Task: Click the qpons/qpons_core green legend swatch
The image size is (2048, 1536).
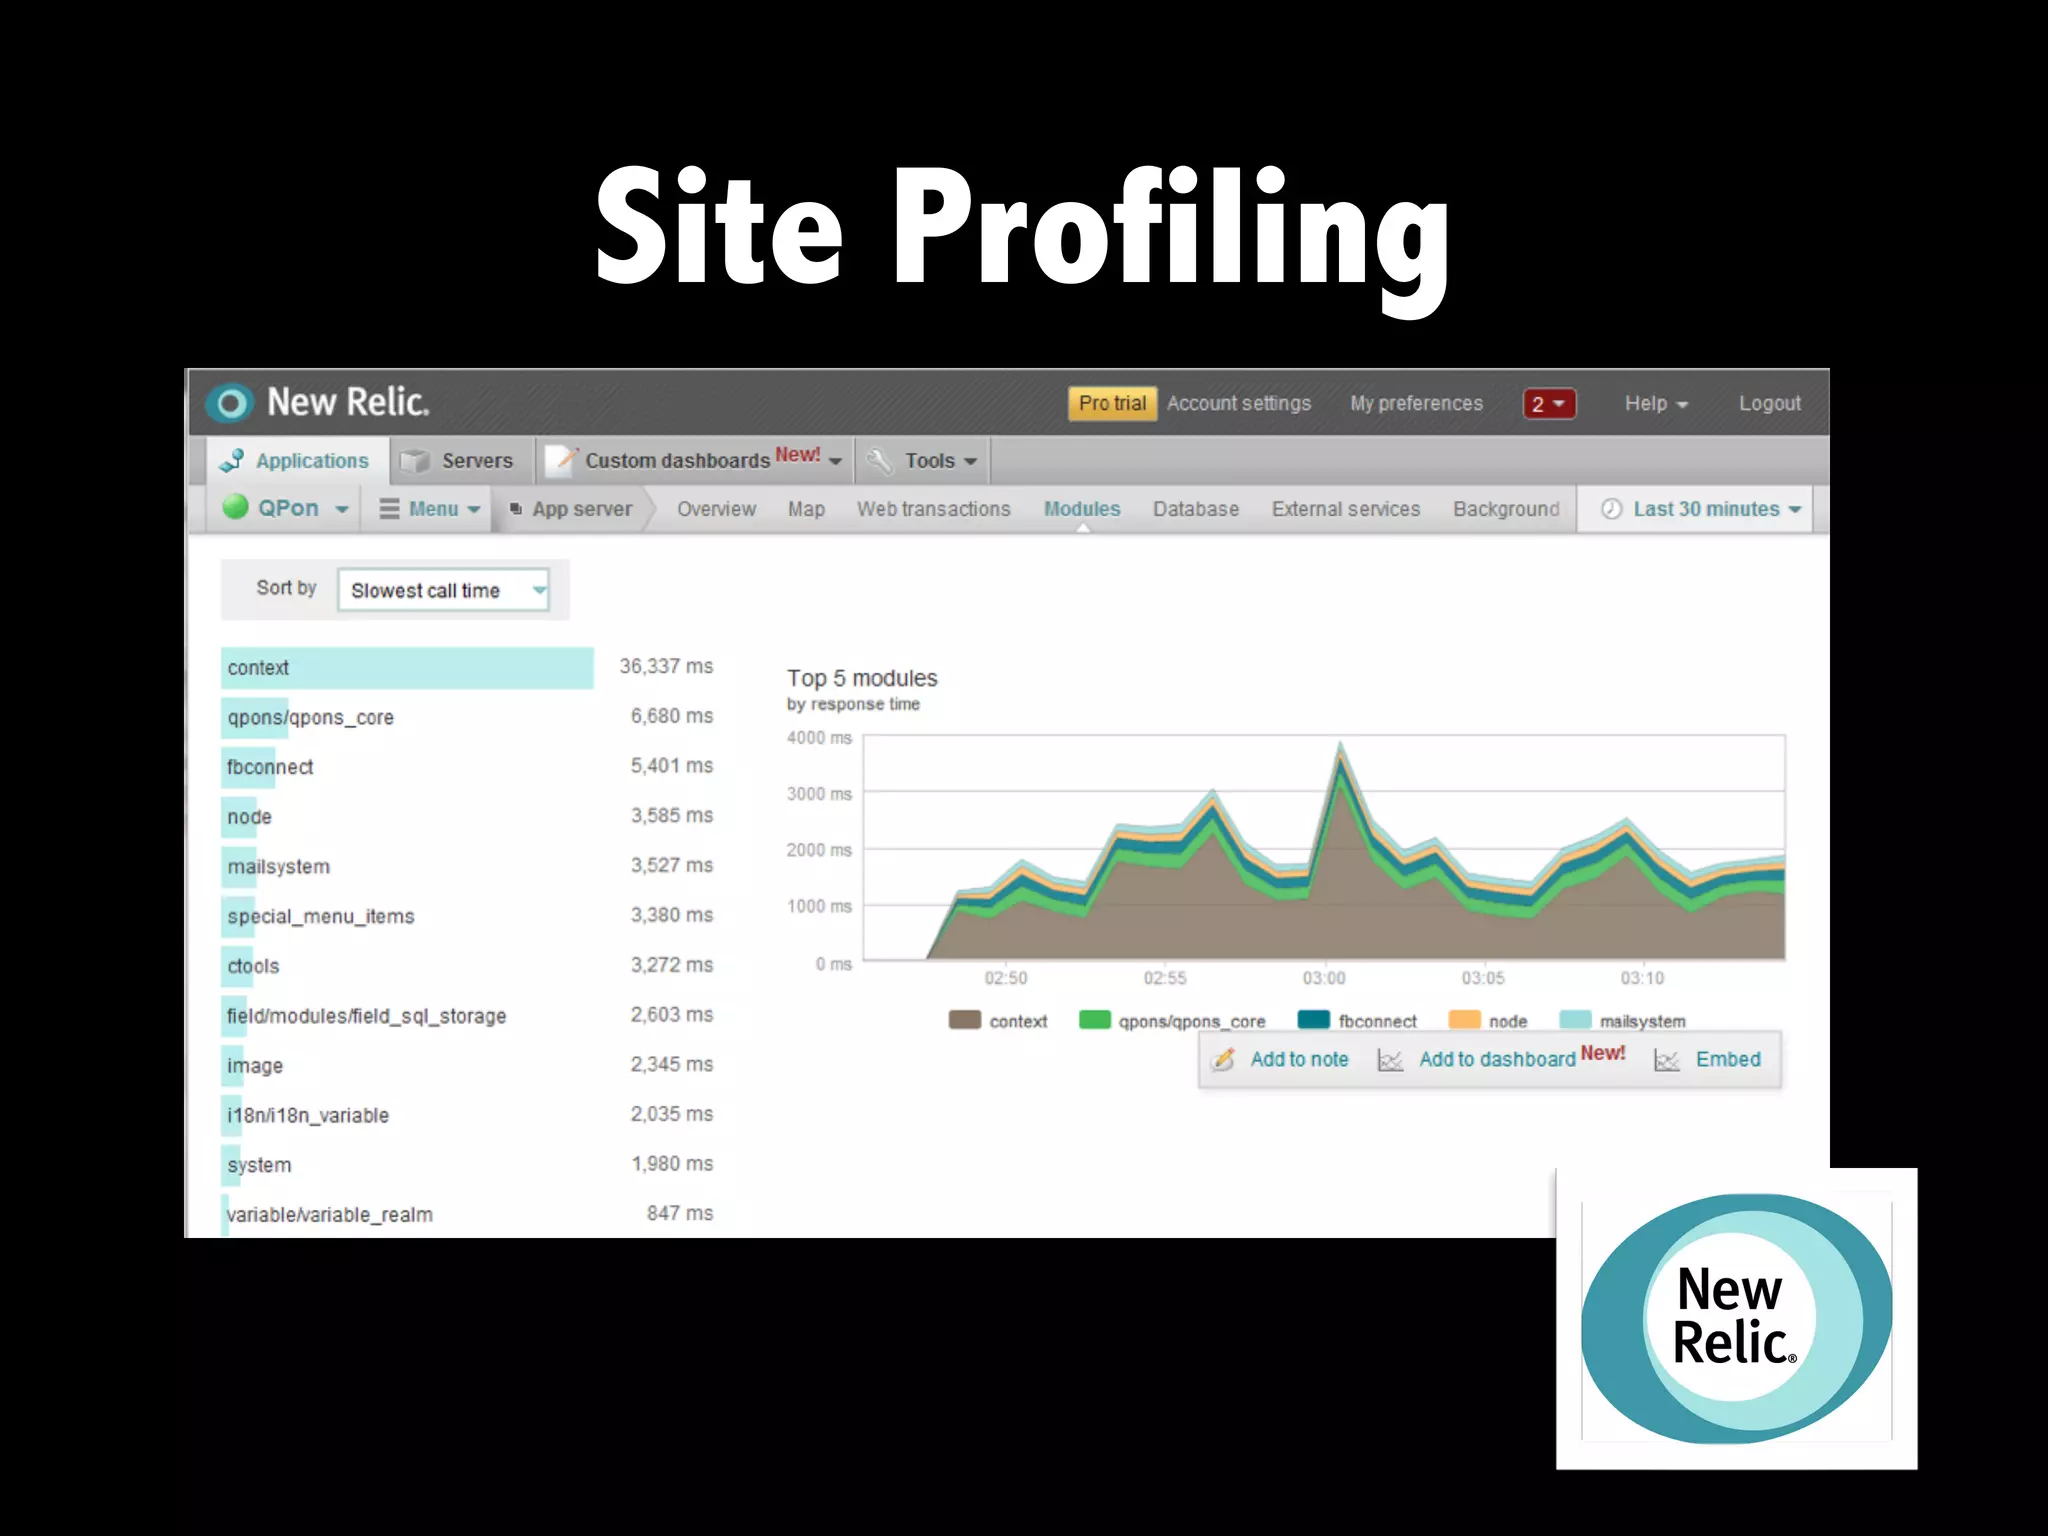Action: pos(1095,1020)
